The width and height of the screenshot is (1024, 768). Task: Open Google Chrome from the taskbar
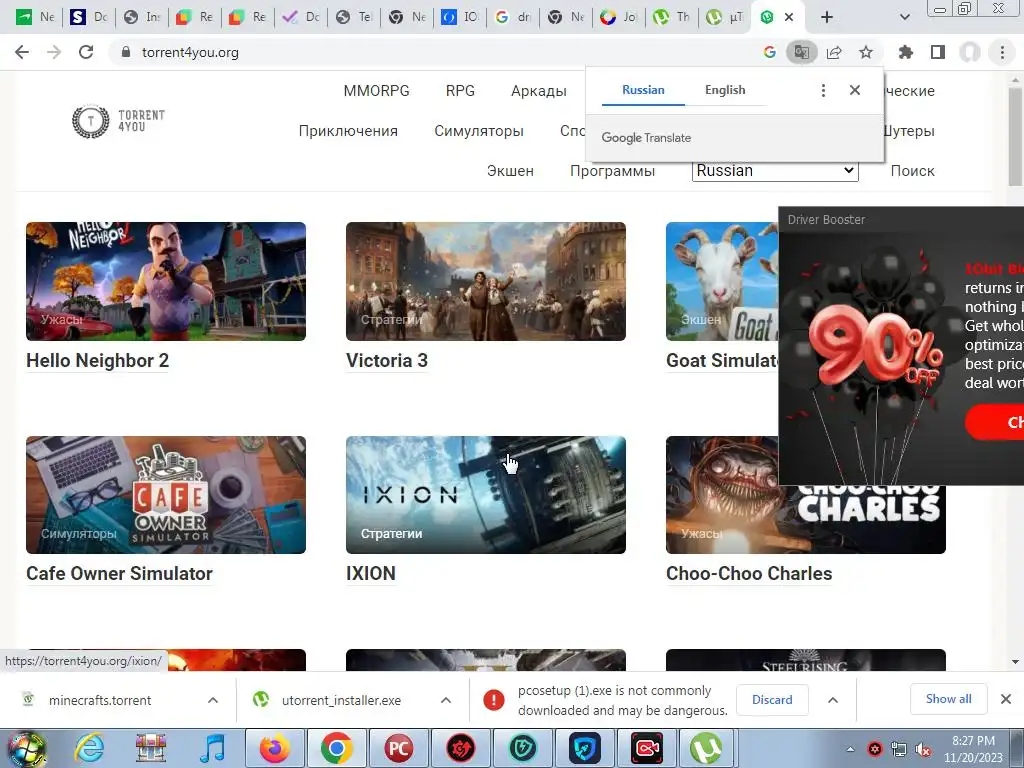336,748
